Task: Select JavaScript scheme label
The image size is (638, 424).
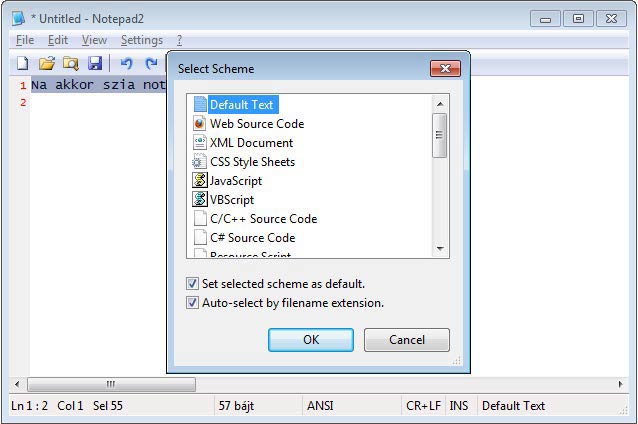Action: pos(236,181)
